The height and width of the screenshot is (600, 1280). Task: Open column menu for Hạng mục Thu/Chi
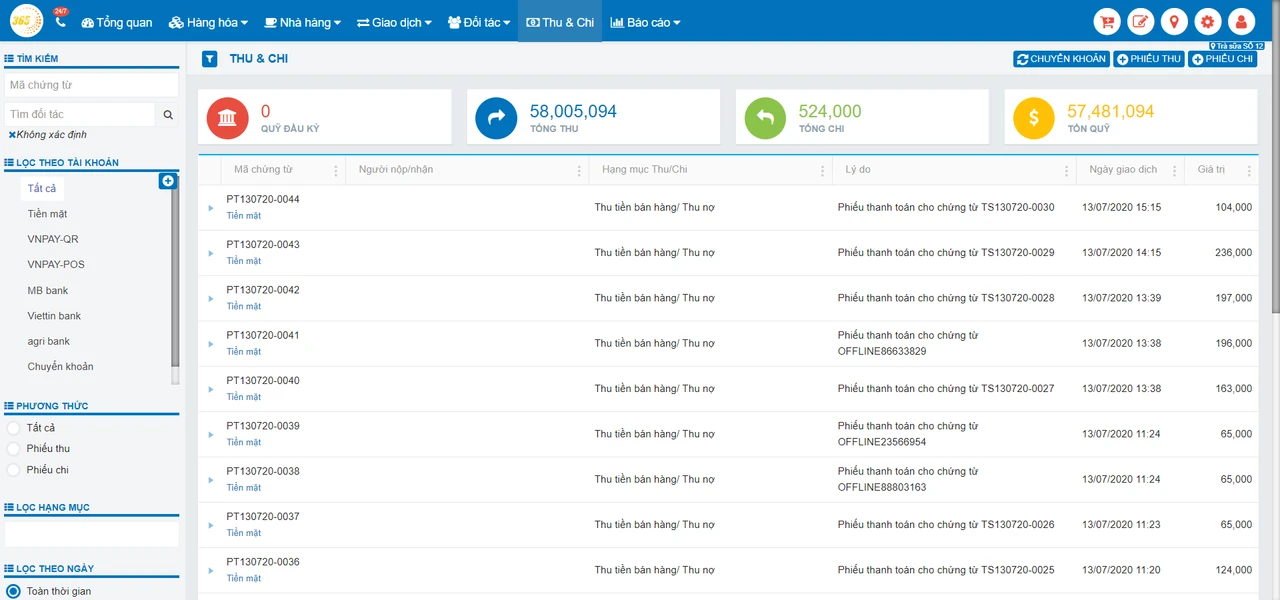(x=823, y=171)
